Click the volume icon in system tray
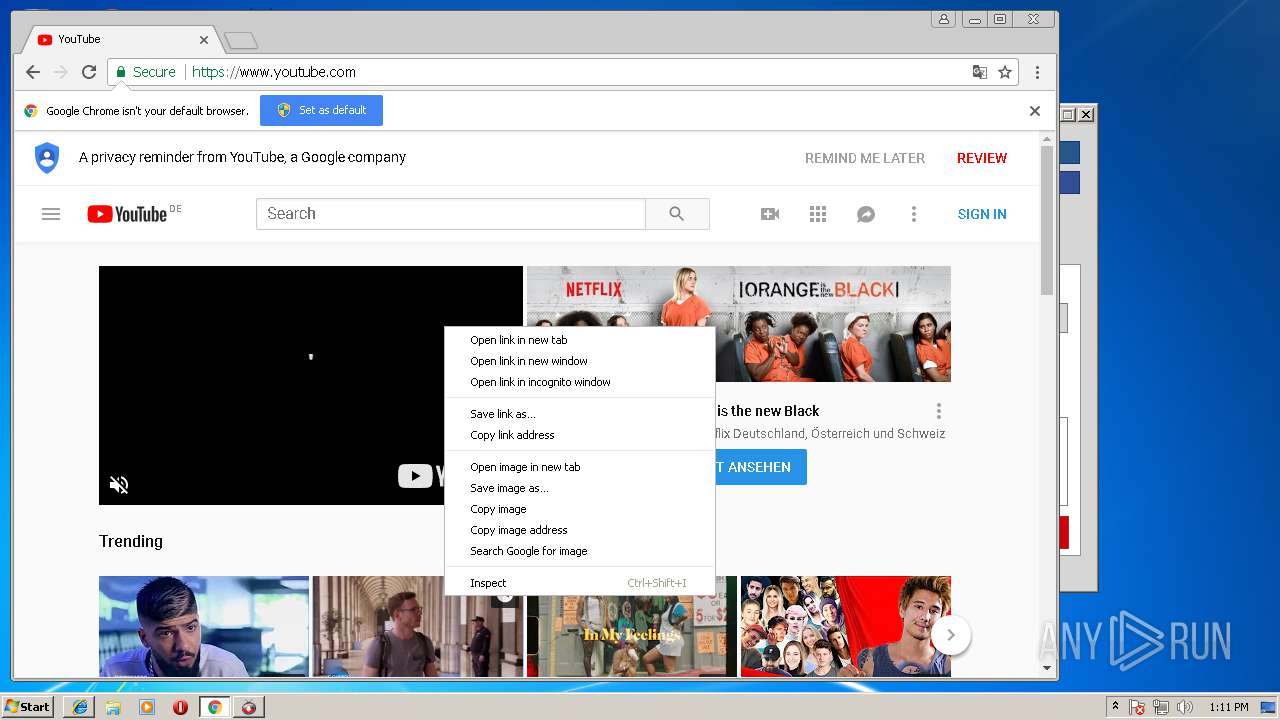 1185,707
